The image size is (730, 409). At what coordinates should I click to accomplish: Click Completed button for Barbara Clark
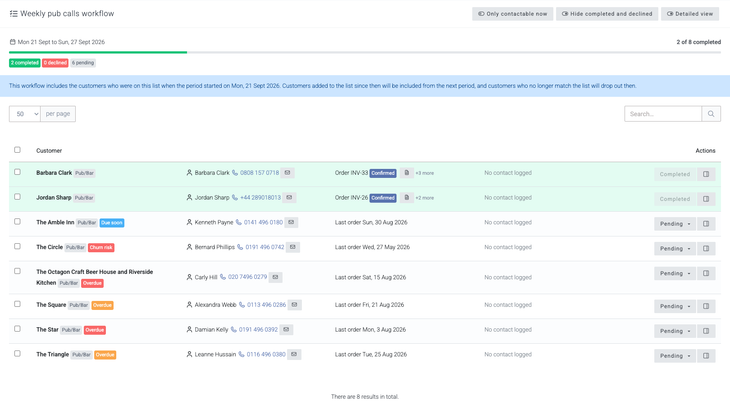tap(675, 174)
